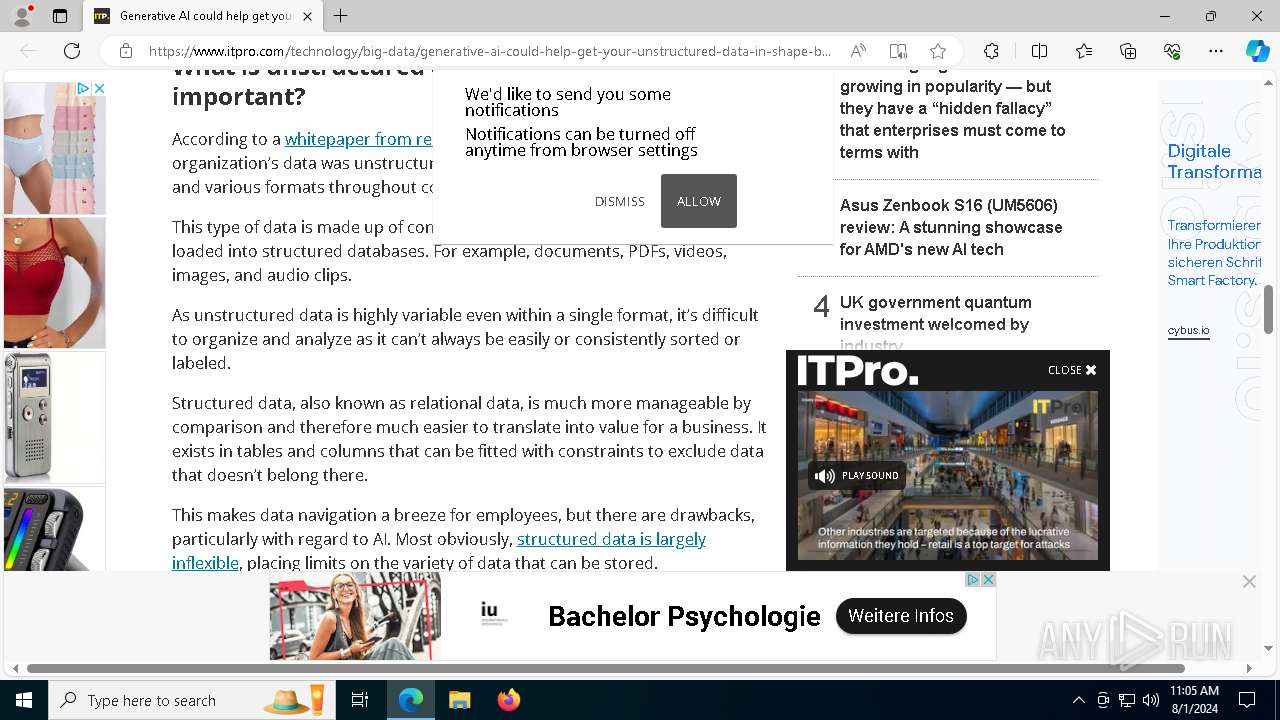1280x720 pixels.
Task: Open notification center icon
Action: tap(1247, 700)
